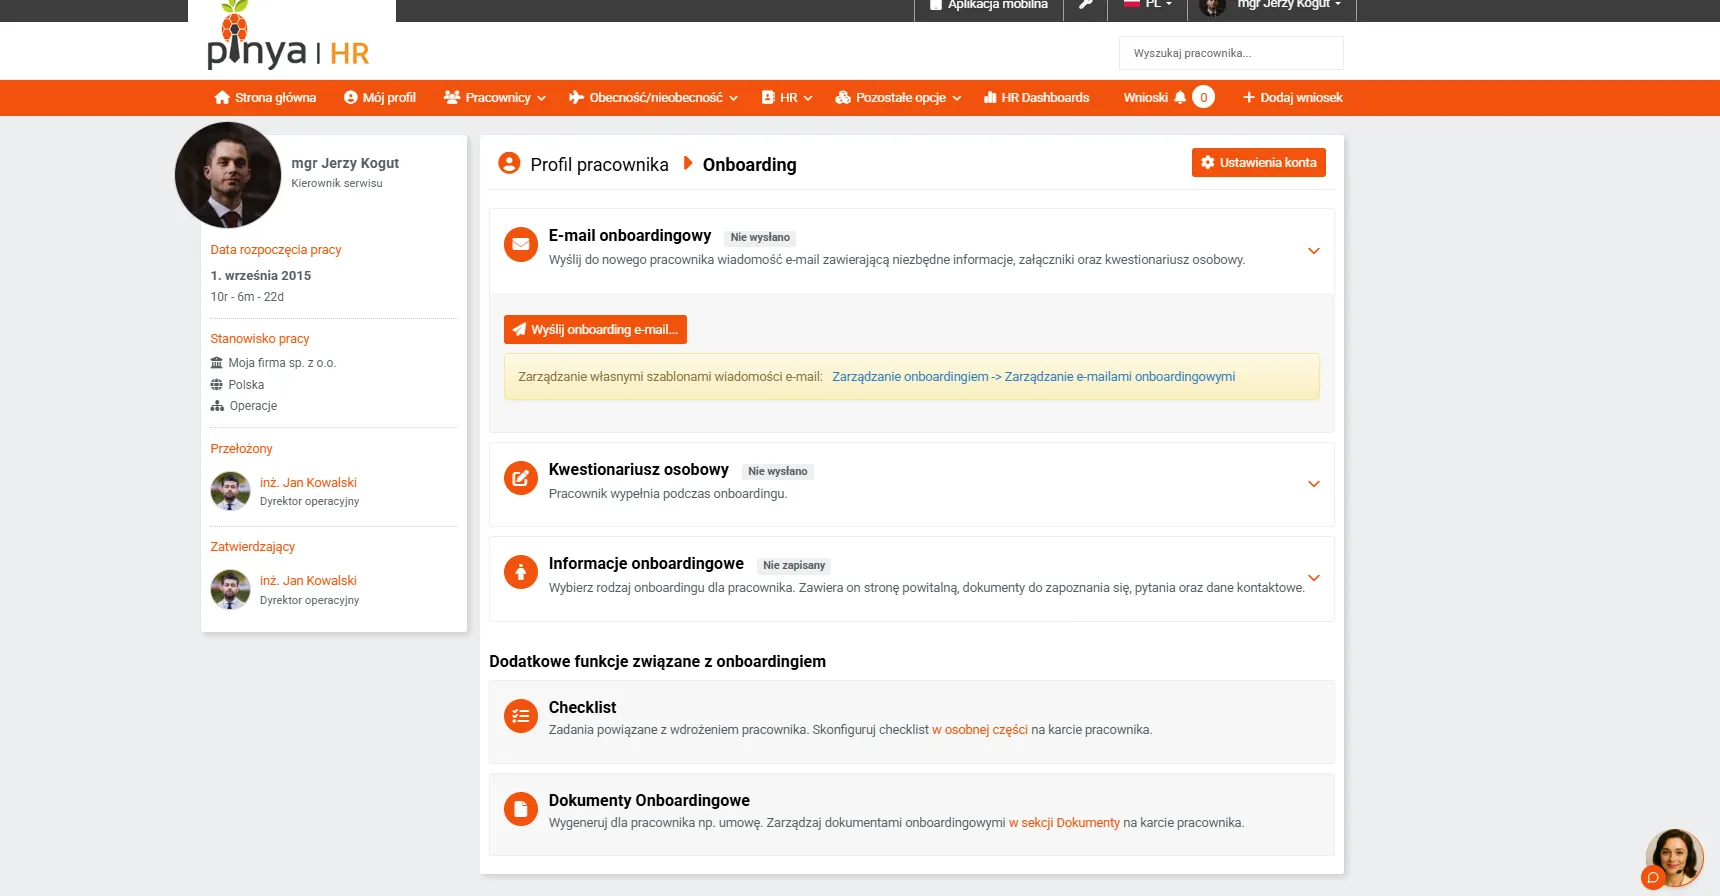1720x896 pixels.
Task: Open the PL language selector
Action: 1147,5
